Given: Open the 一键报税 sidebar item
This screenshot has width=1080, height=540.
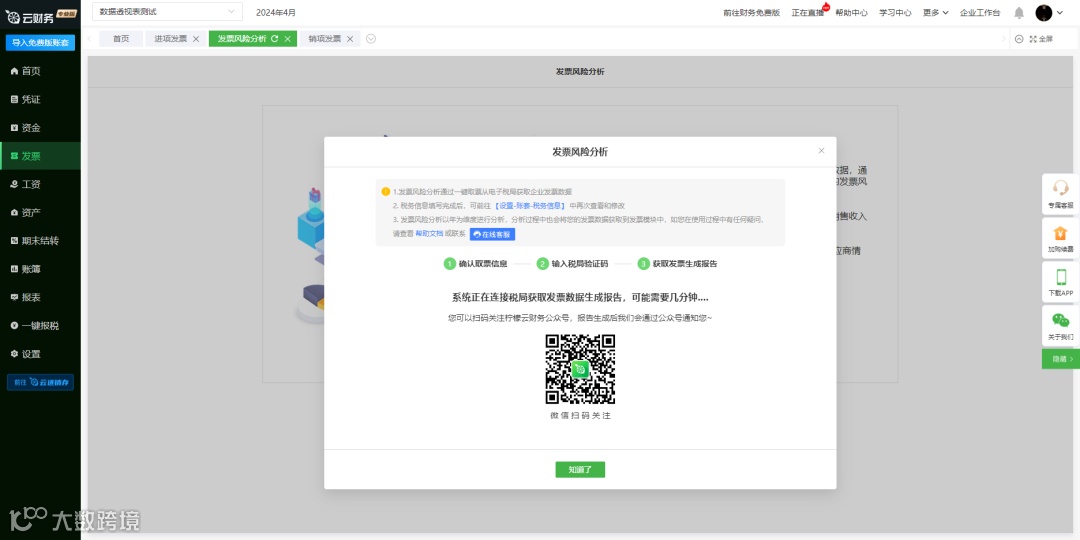Looking at the screenshot, I should click(x=40, y=325).
